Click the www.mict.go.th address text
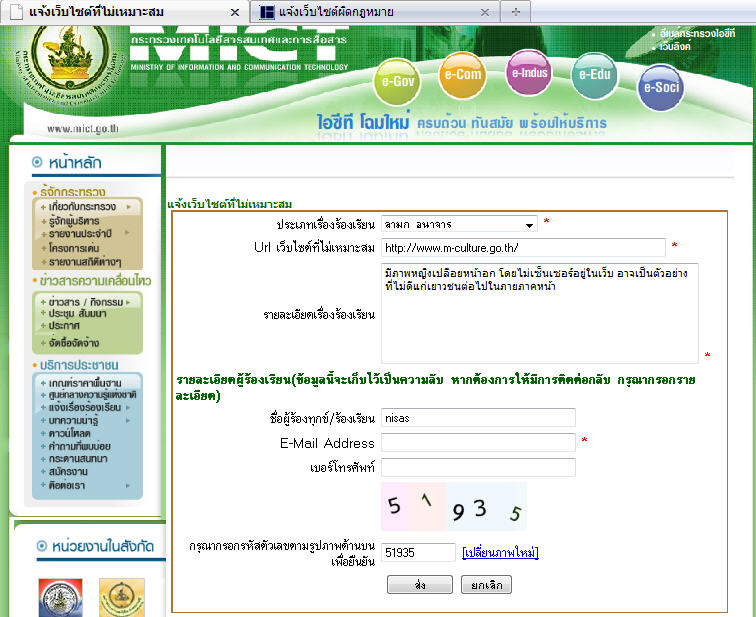Screen dimensions: 756x617 pos(83,129)
